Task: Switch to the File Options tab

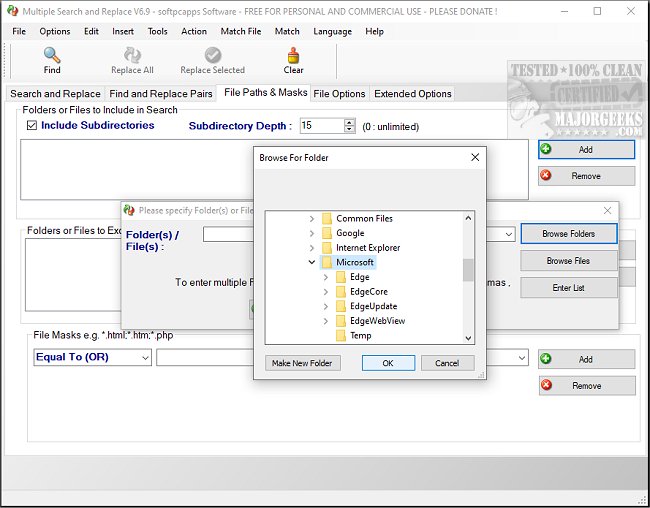Action: (x=339, y=94)
